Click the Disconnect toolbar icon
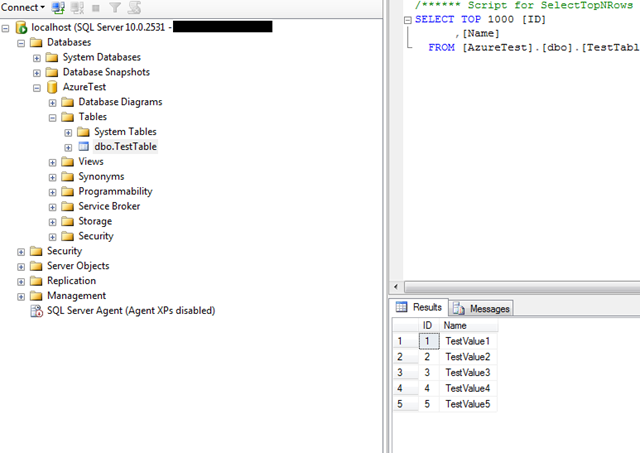640x453 pixels. (77, 7)
